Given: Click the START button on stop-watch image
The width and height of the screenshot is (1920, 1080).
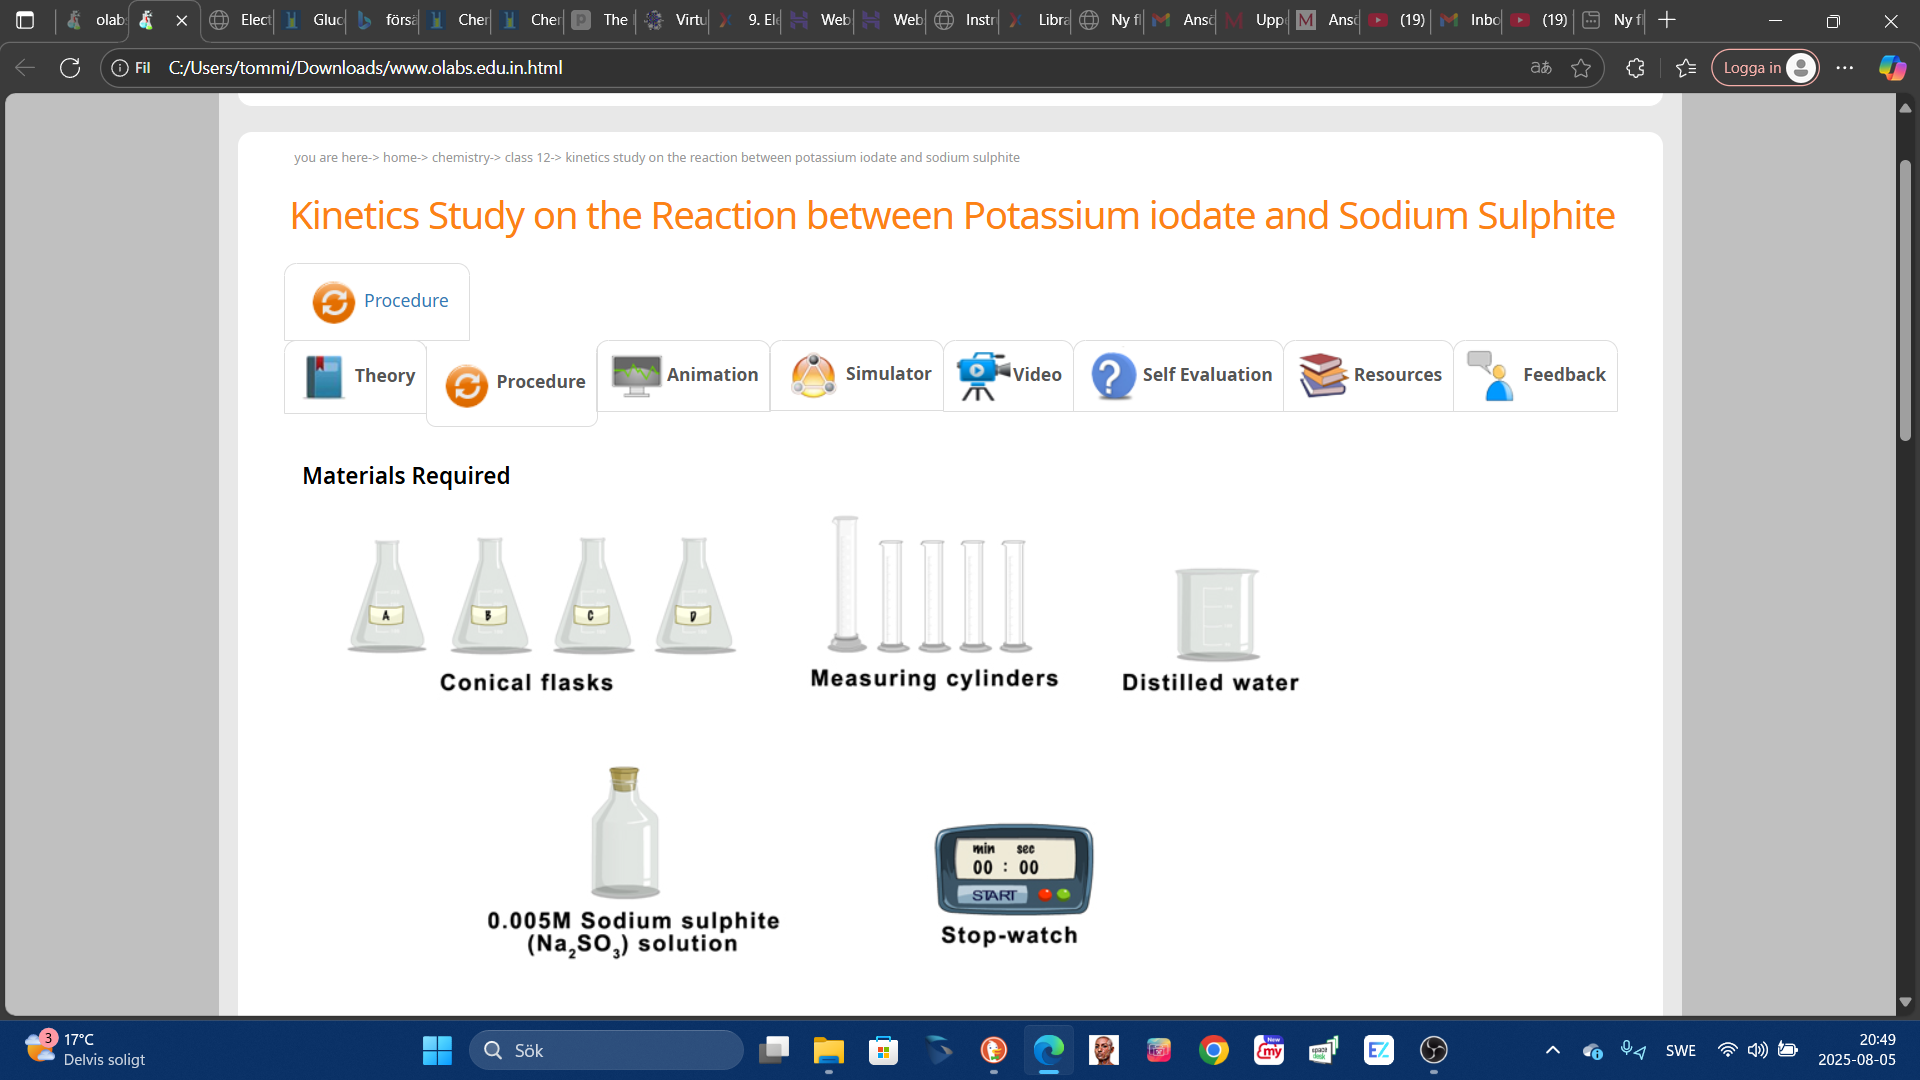Looking at the screenshot, I should click(993, 895).
